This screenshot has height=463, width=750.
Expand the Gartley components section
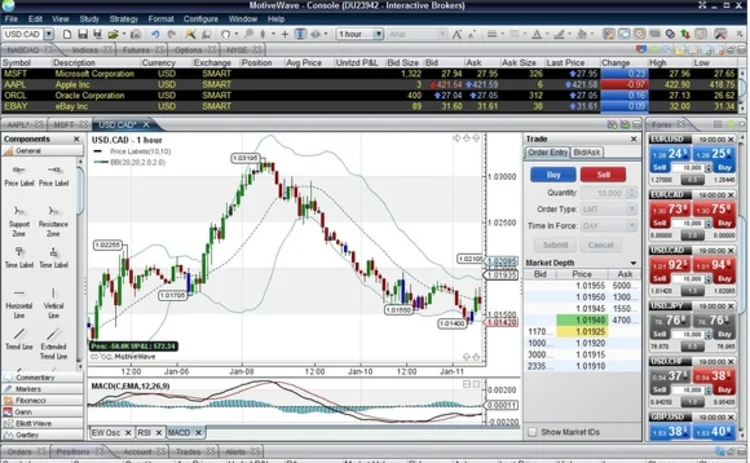42,435
